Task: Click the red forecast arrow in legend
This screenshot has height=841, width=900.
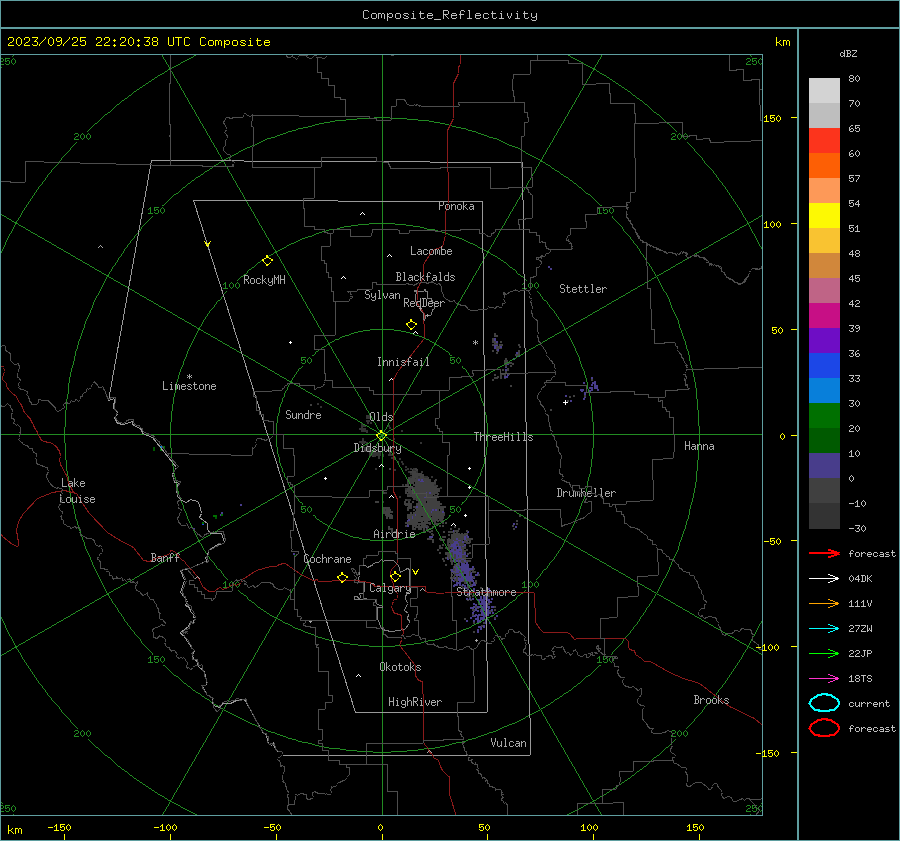Action: (x=824, y=553)
